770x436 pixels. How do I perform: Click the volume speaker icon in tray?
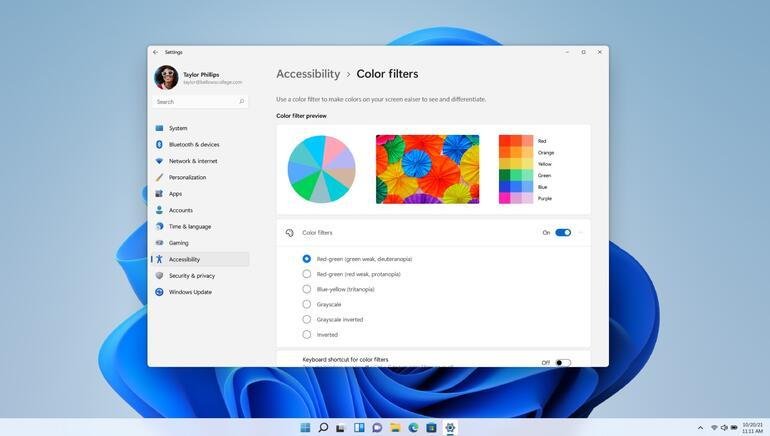[x=724, y=428]
